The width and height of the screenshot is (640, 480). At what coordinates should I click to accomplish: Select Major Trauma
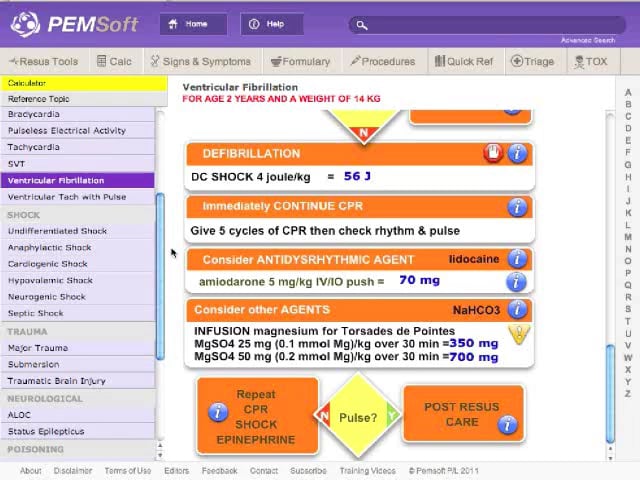(x=78, y=348)
